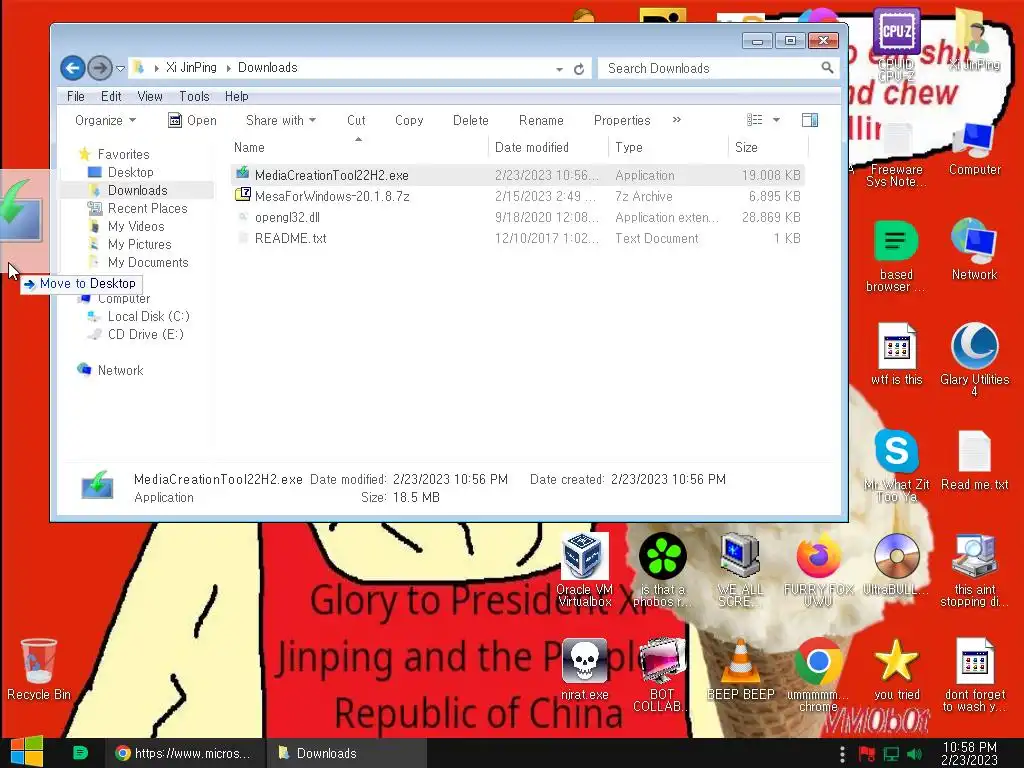Select the Oracle VM Virtualbox icon
The width and height of the screenshot is (1024, 768).
pyautogui.click(x=584, y=571)
